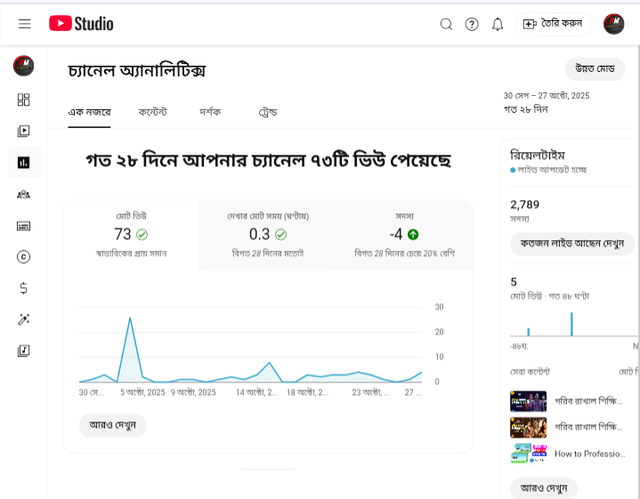The height and width of the screenshot is (499, 640).
Task: Click the chart bump near 14 অক্টো
Action: tap(269, 362)
